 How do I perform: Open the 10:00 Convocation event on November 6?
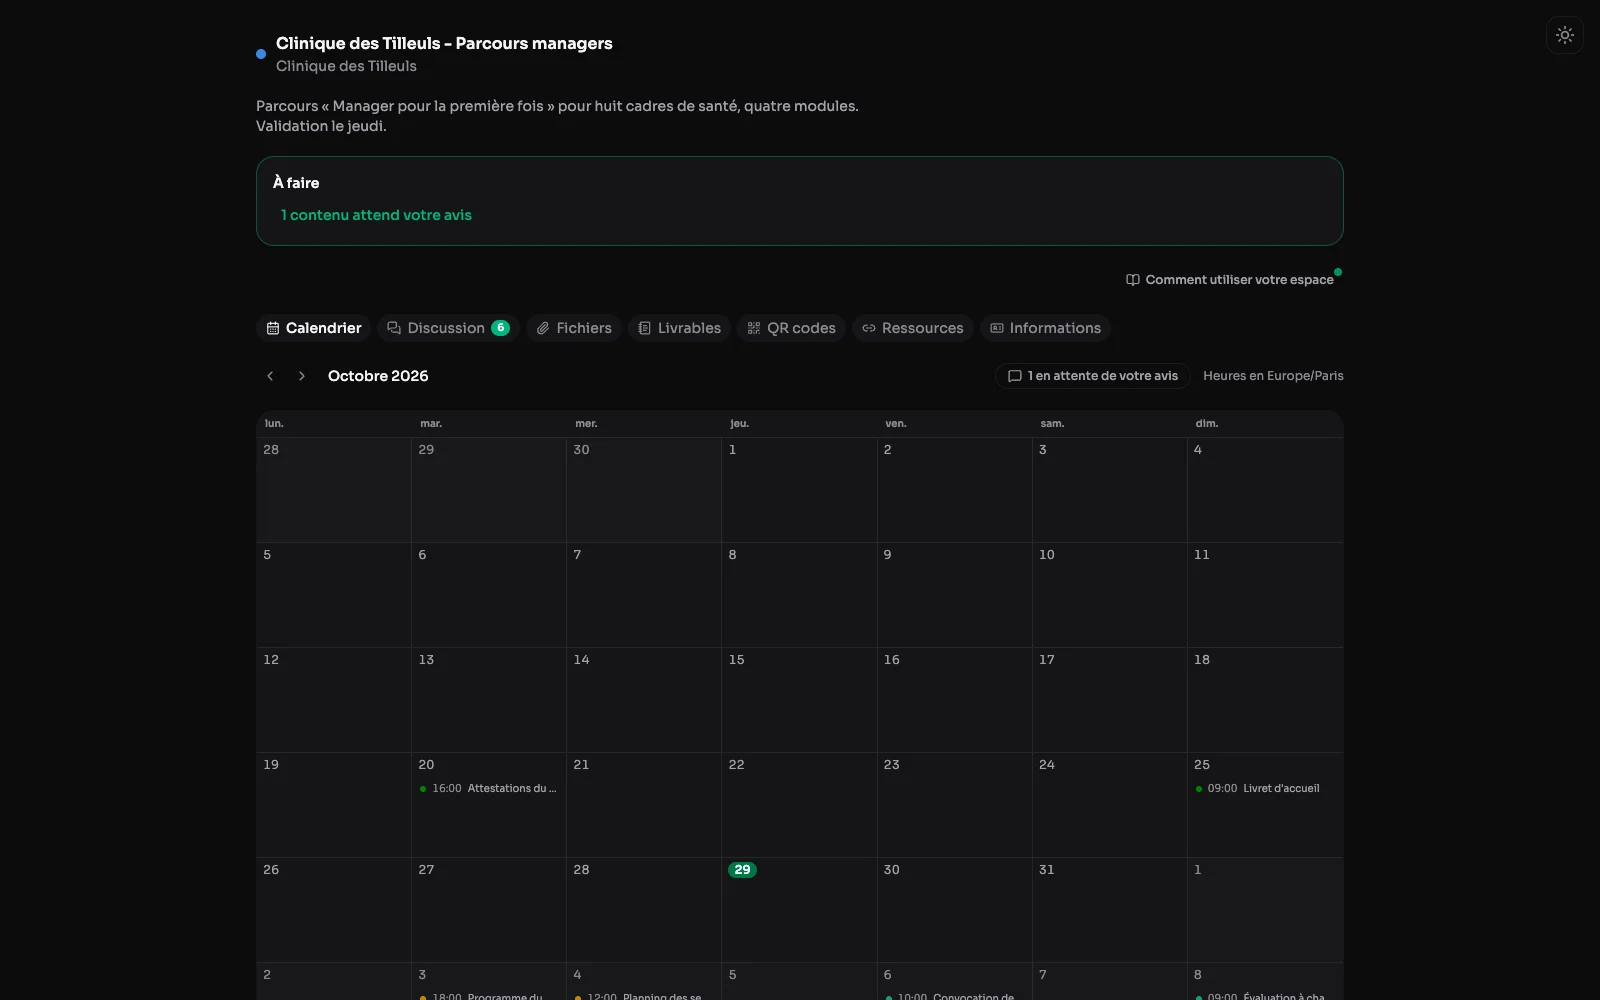coord(954,996)
